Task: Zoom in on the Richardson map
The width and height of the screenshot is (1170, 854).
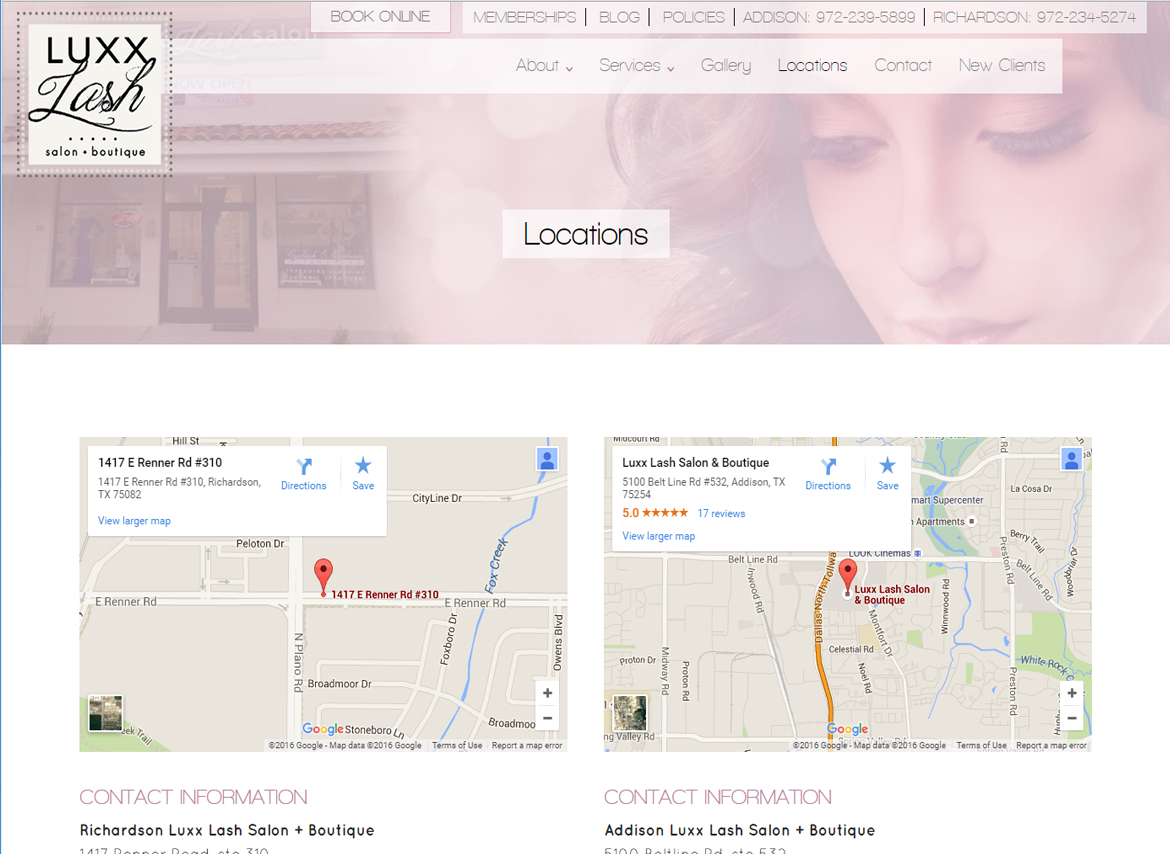Action: pos(548,693)
